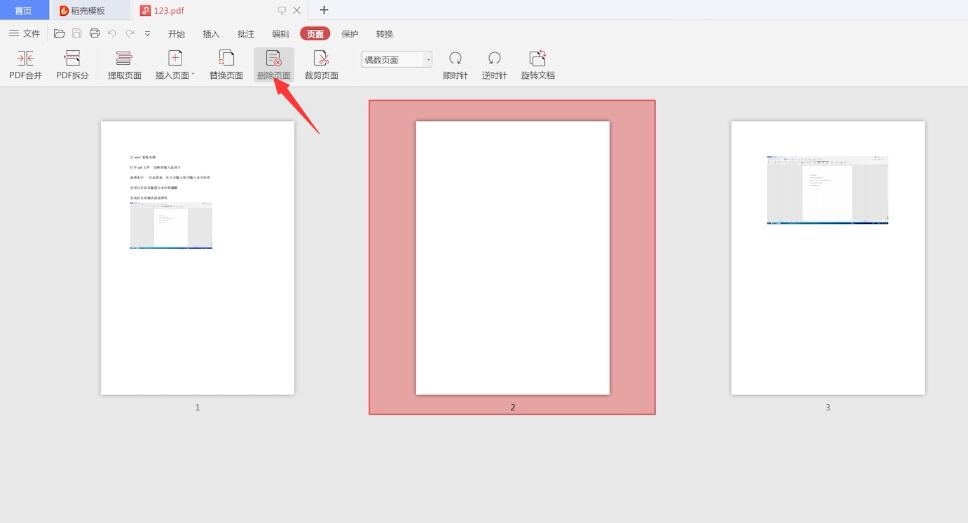Select page 1 thumbnail
968x523 pixels.
(198, 258)
